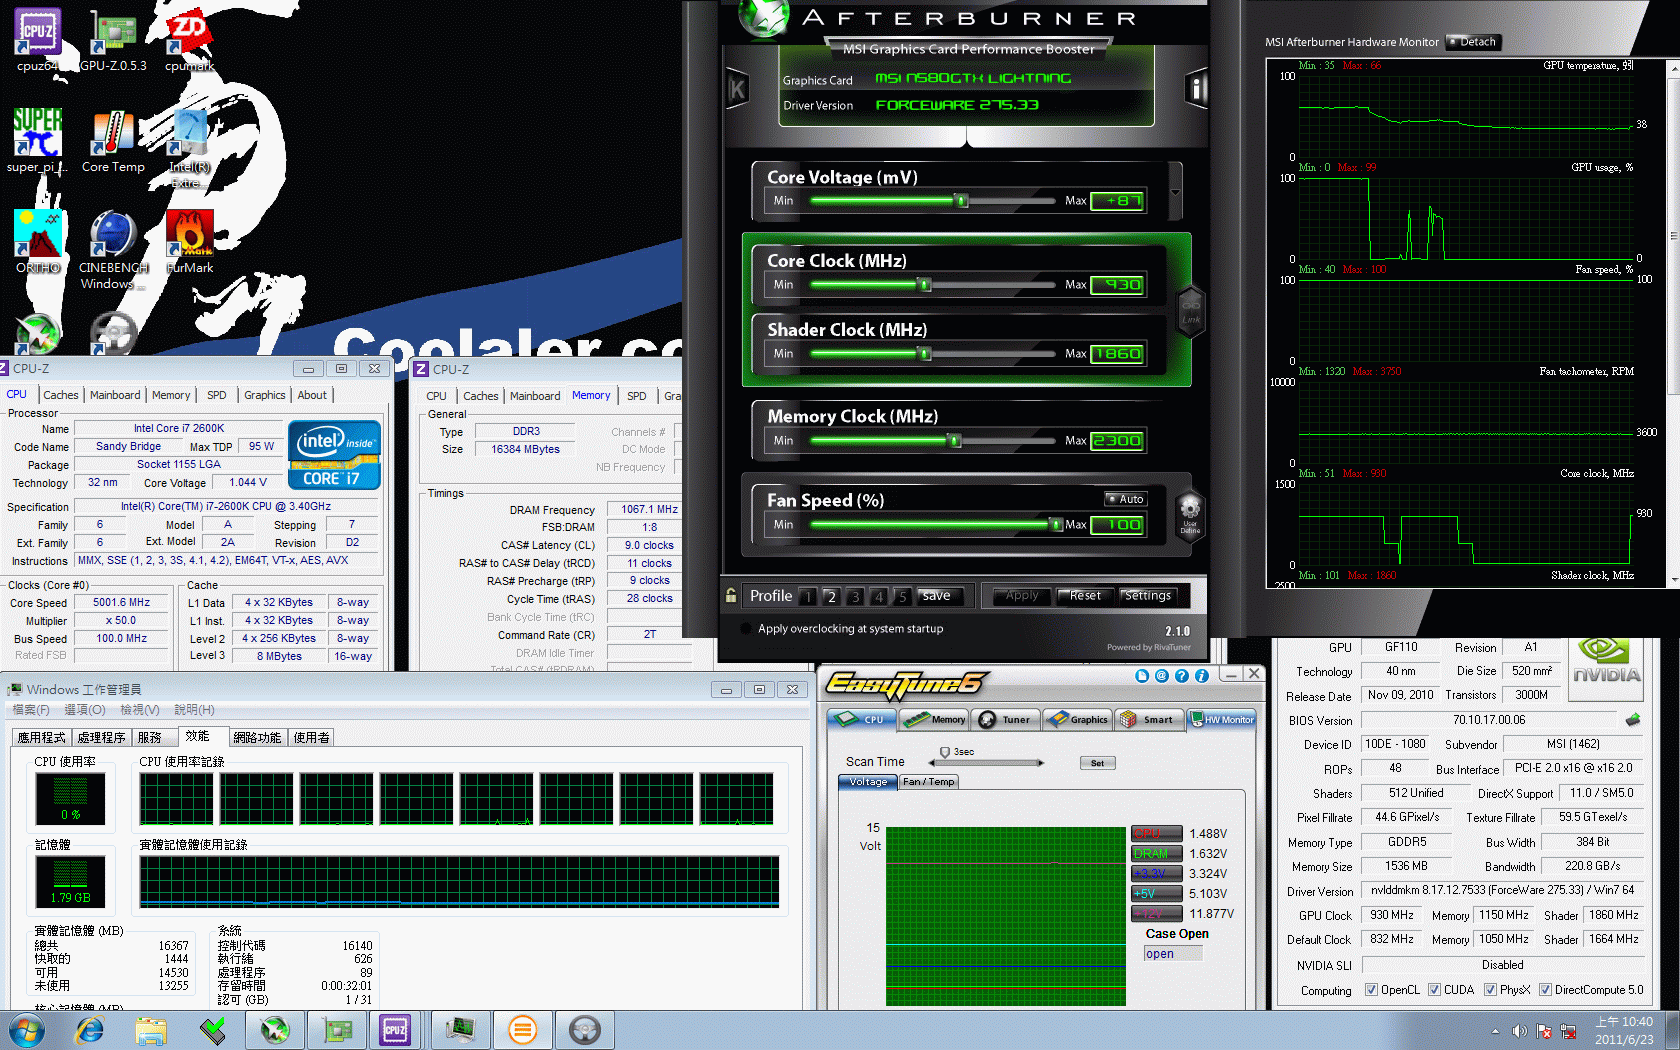
Task: Open the EasyTune6 Smart tab
Action: [x=1149, y=719]
